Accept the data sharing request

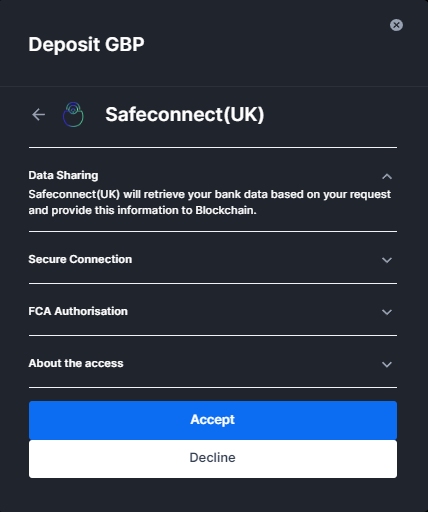pyautogui.click(x=213, y=420)
